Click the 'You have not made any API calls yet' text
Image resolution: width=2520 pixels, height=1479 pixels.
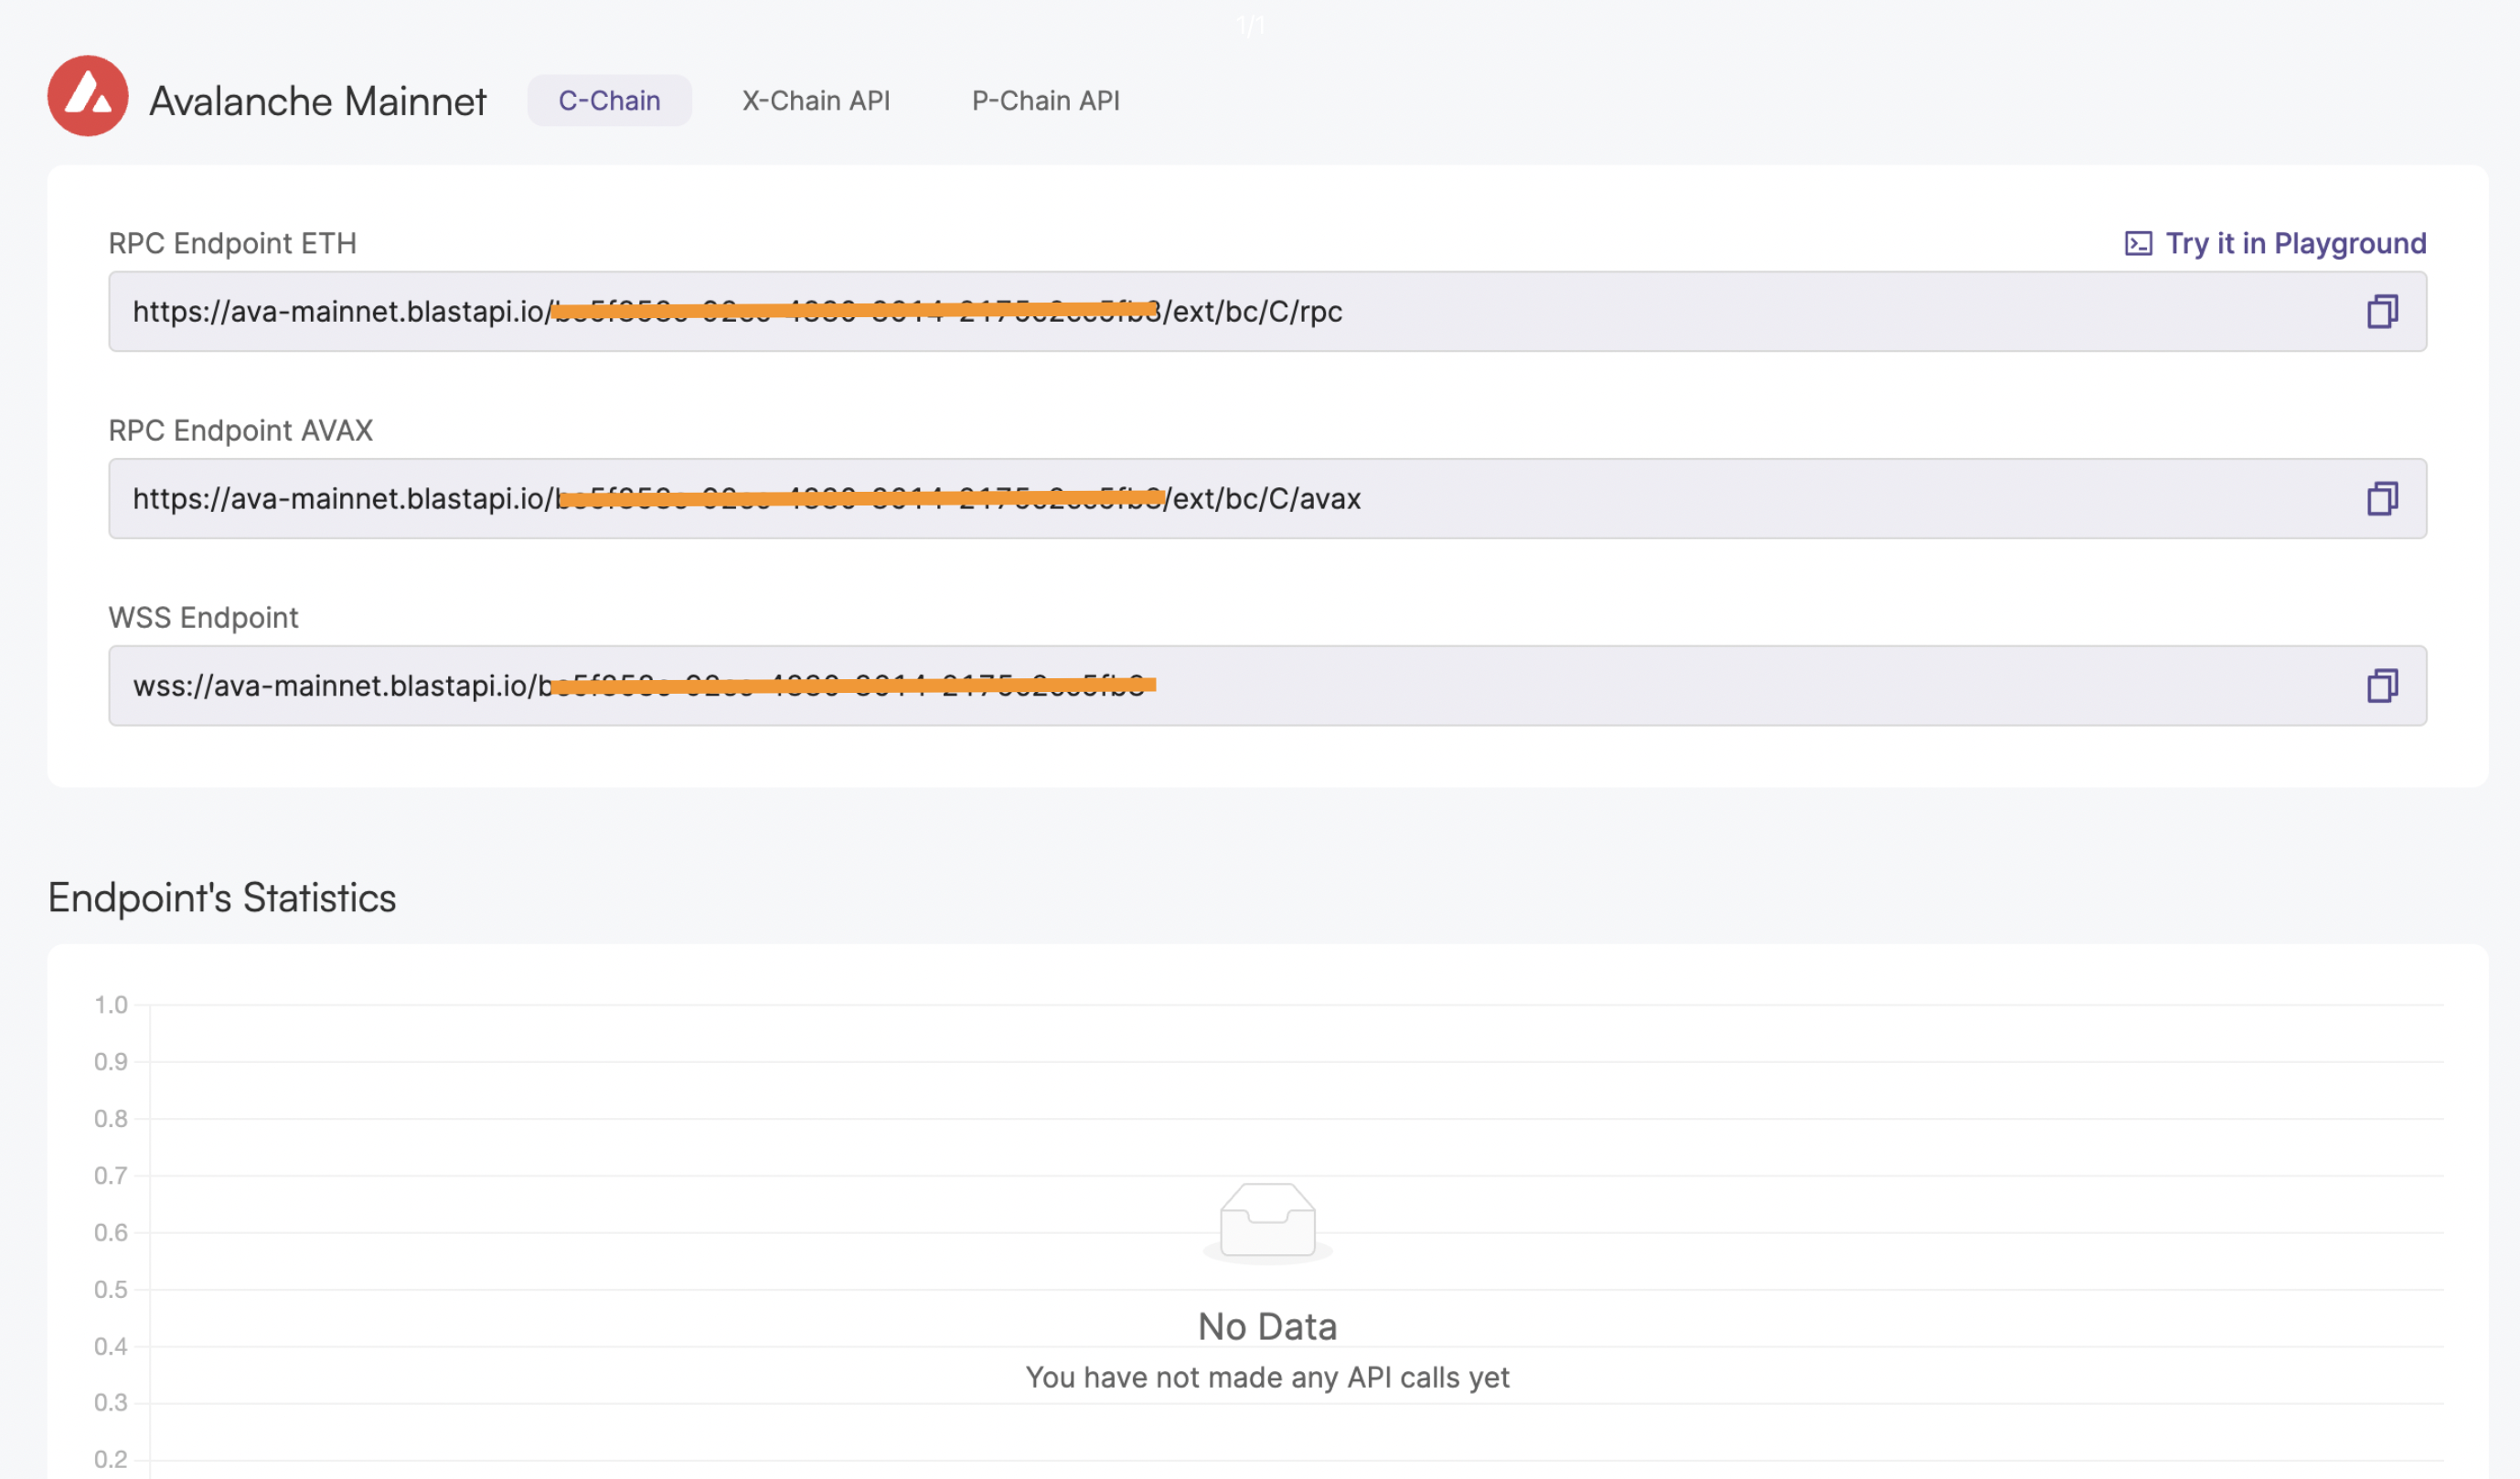click(1267, 1378)
